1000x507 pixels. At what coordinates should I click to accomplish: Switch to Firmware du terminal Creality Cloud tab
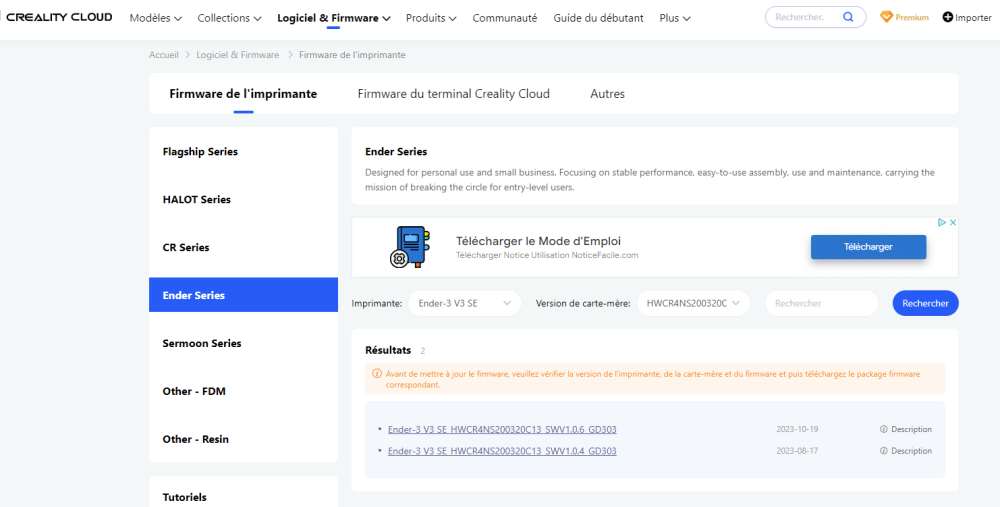pyautogui.click(x=453, y=94)
